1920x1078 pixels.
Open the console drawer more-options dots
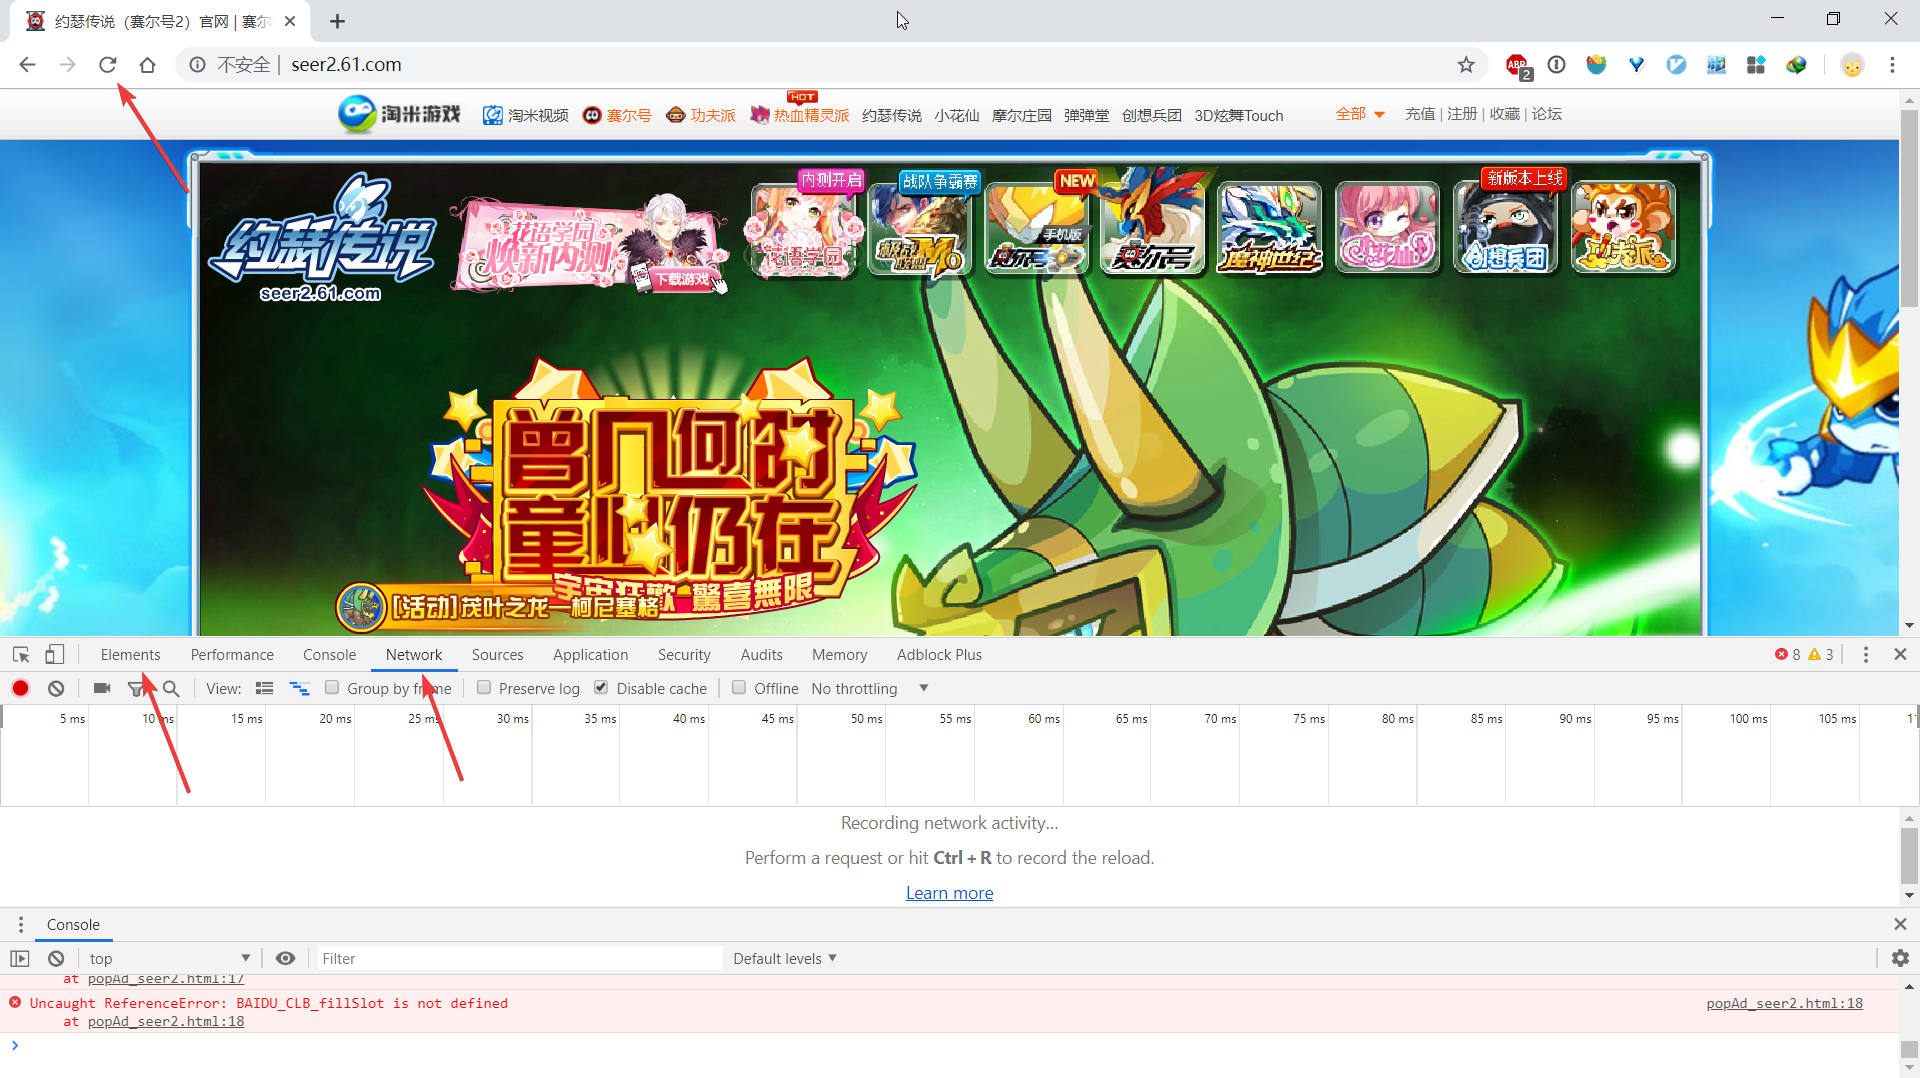tap(21, 924)
